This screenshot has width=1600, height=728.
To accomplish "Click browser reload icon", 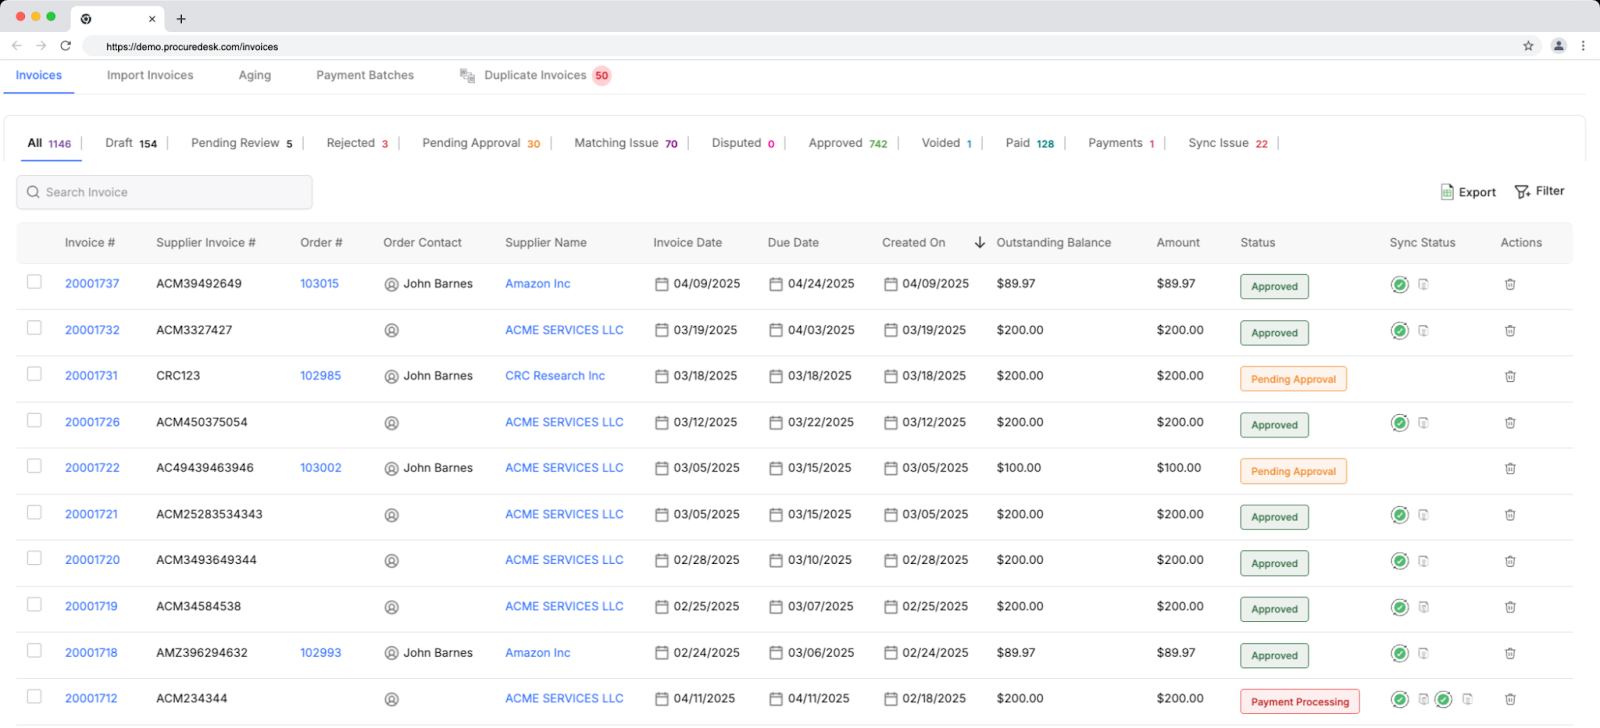I will click(x=66, y=45).
